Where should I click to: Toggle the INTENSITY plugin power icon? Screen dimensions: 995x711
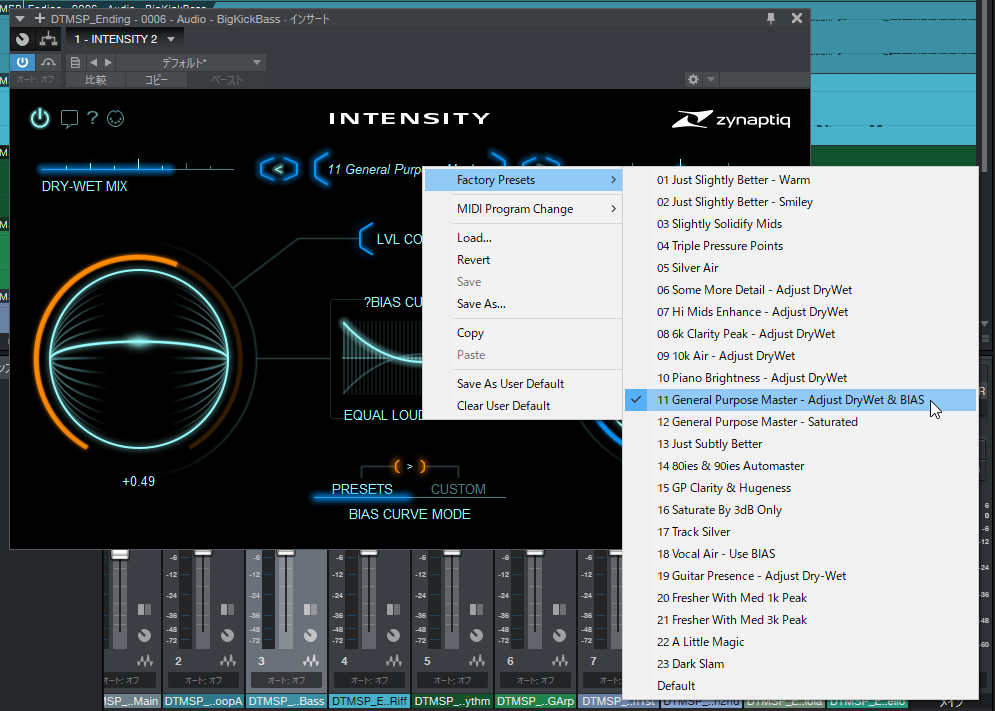point(40,118)
